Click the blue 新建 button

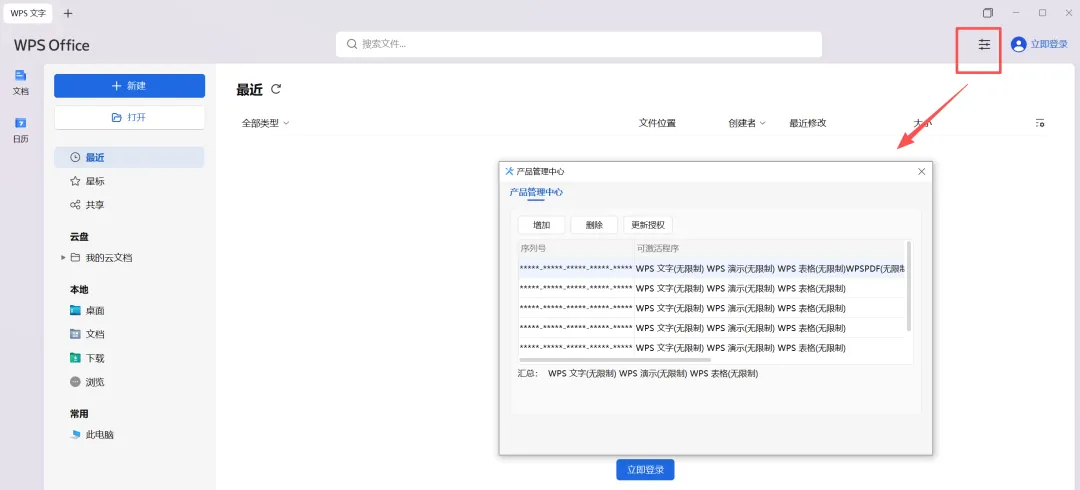click(129, 85)
